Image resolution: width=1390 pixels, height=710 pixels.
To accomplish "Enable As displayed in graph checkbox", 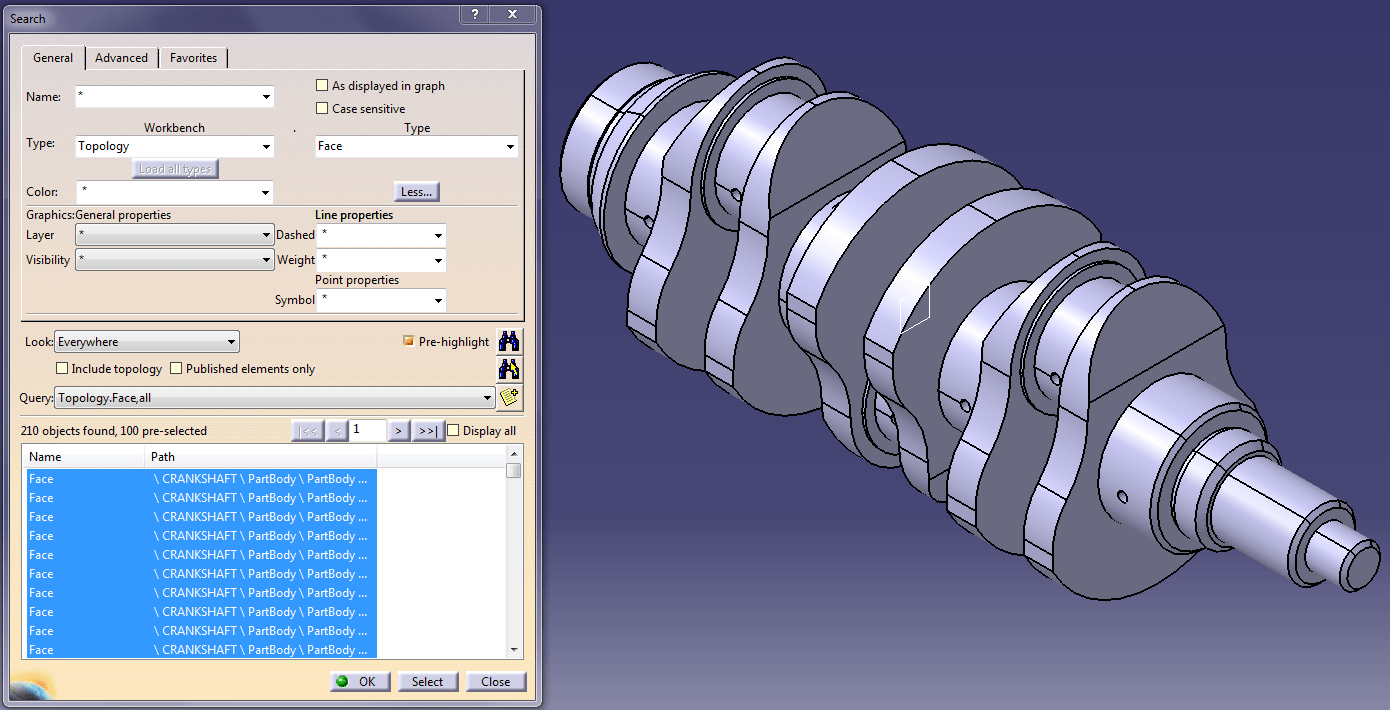I will coord(322,86).
